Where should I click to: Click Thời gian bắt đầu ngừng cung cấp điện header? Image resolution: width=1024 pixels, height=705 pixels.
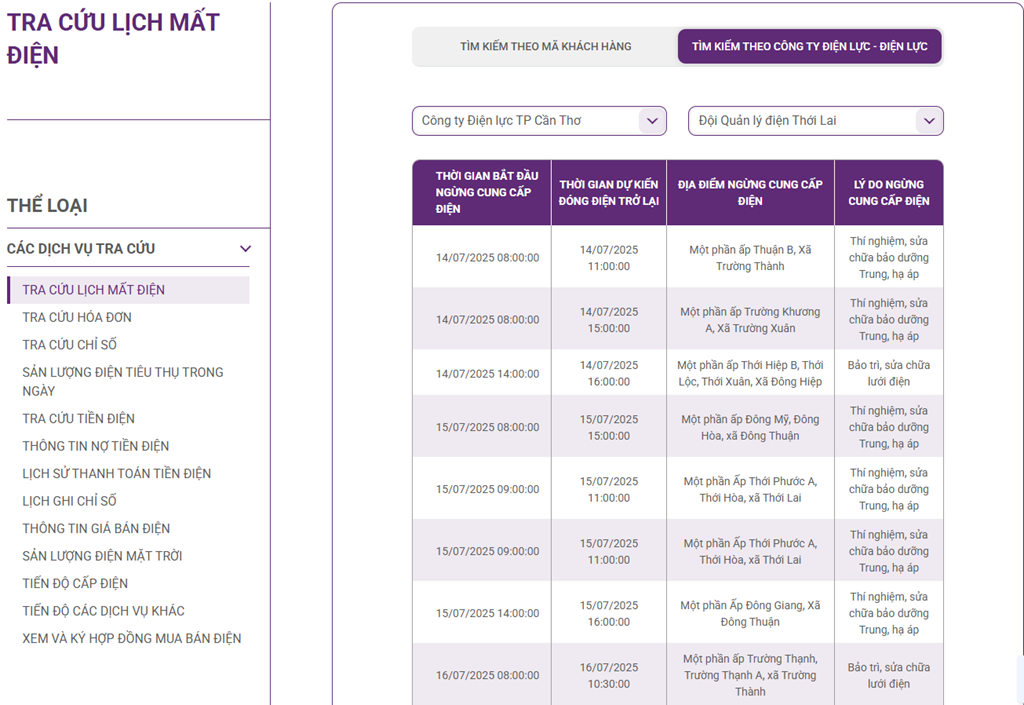pyautogui.click(x=482, y=193)
